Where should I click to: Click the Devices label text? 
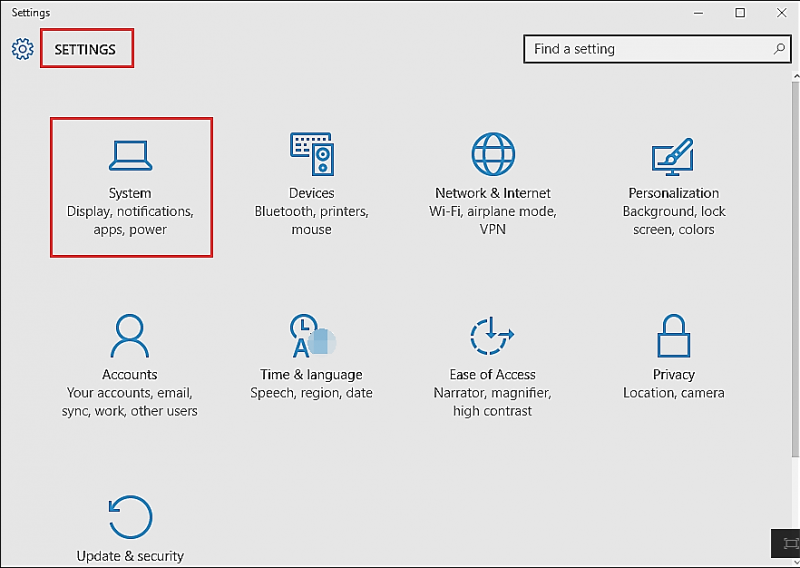coord(311,193)
